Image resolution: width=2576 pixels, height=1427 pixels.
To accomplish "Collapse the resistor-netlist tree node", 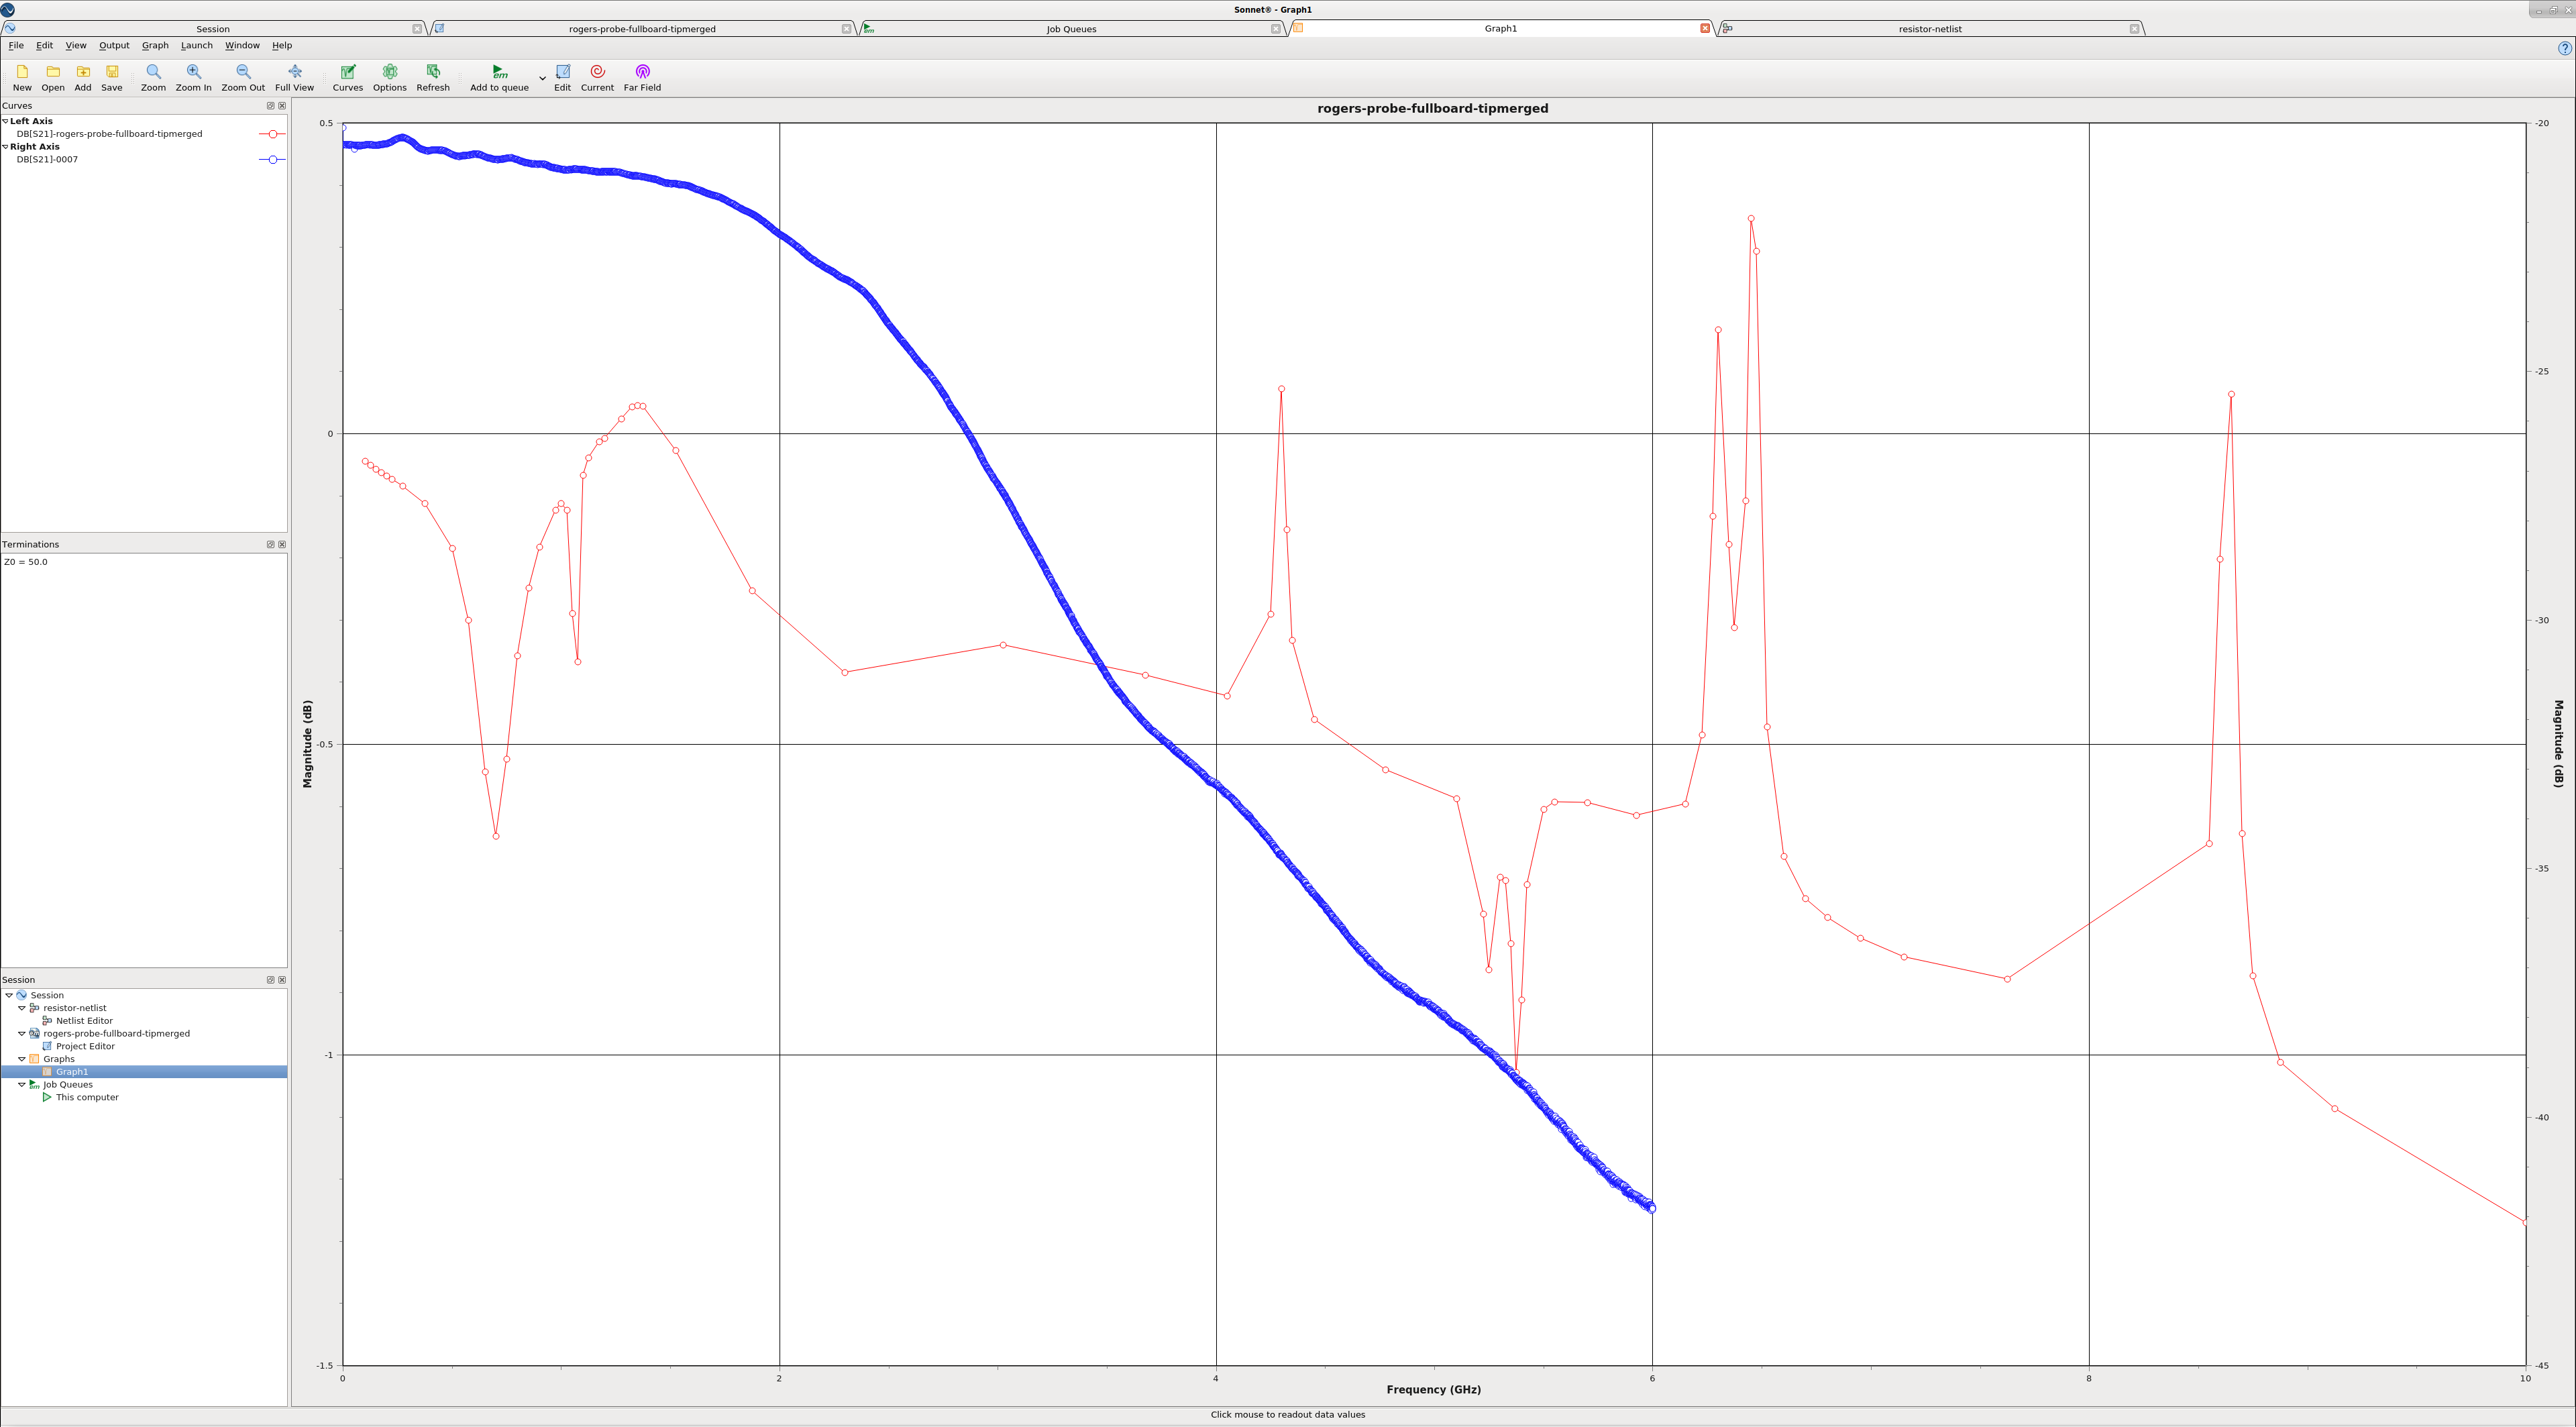I will (22, 1008).
